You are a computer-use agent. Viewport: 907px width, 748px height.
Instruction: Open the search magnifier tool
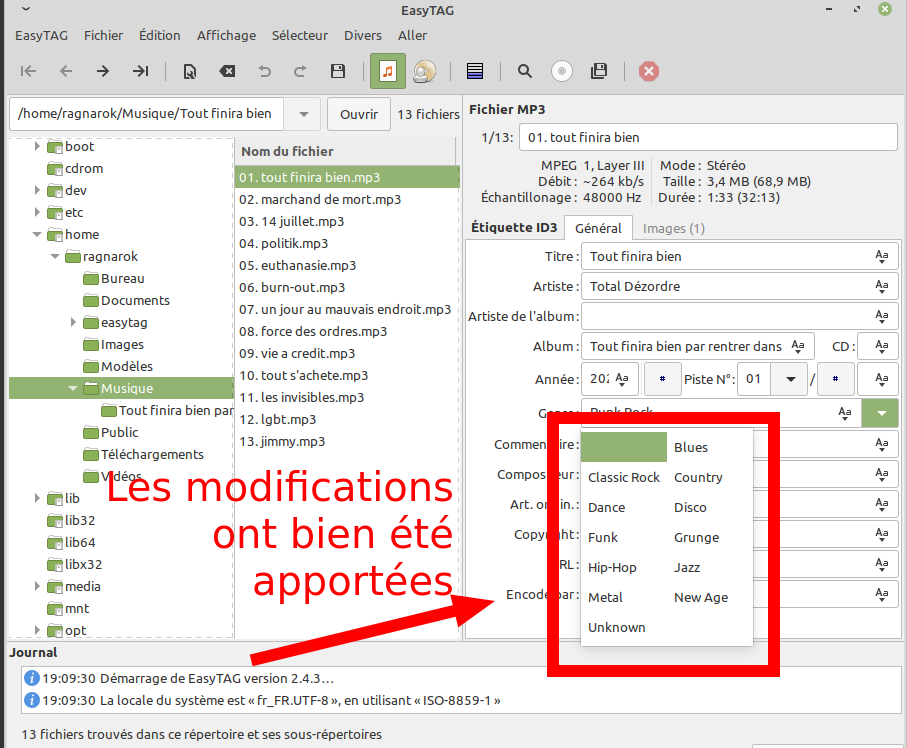524,71
